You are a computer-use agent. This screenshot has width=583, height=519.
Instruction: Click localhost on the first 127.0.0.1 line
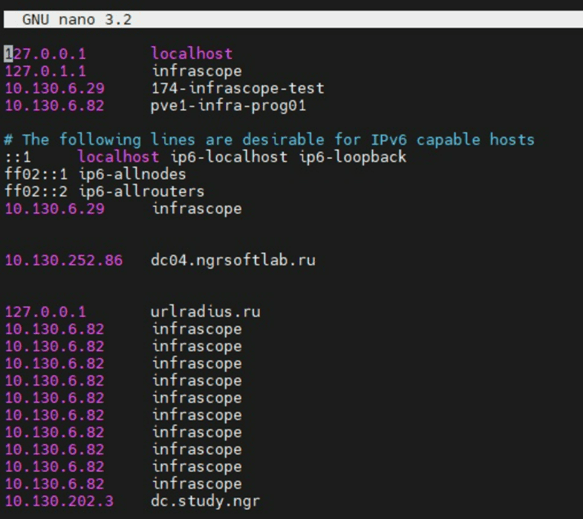coord(192,54)
